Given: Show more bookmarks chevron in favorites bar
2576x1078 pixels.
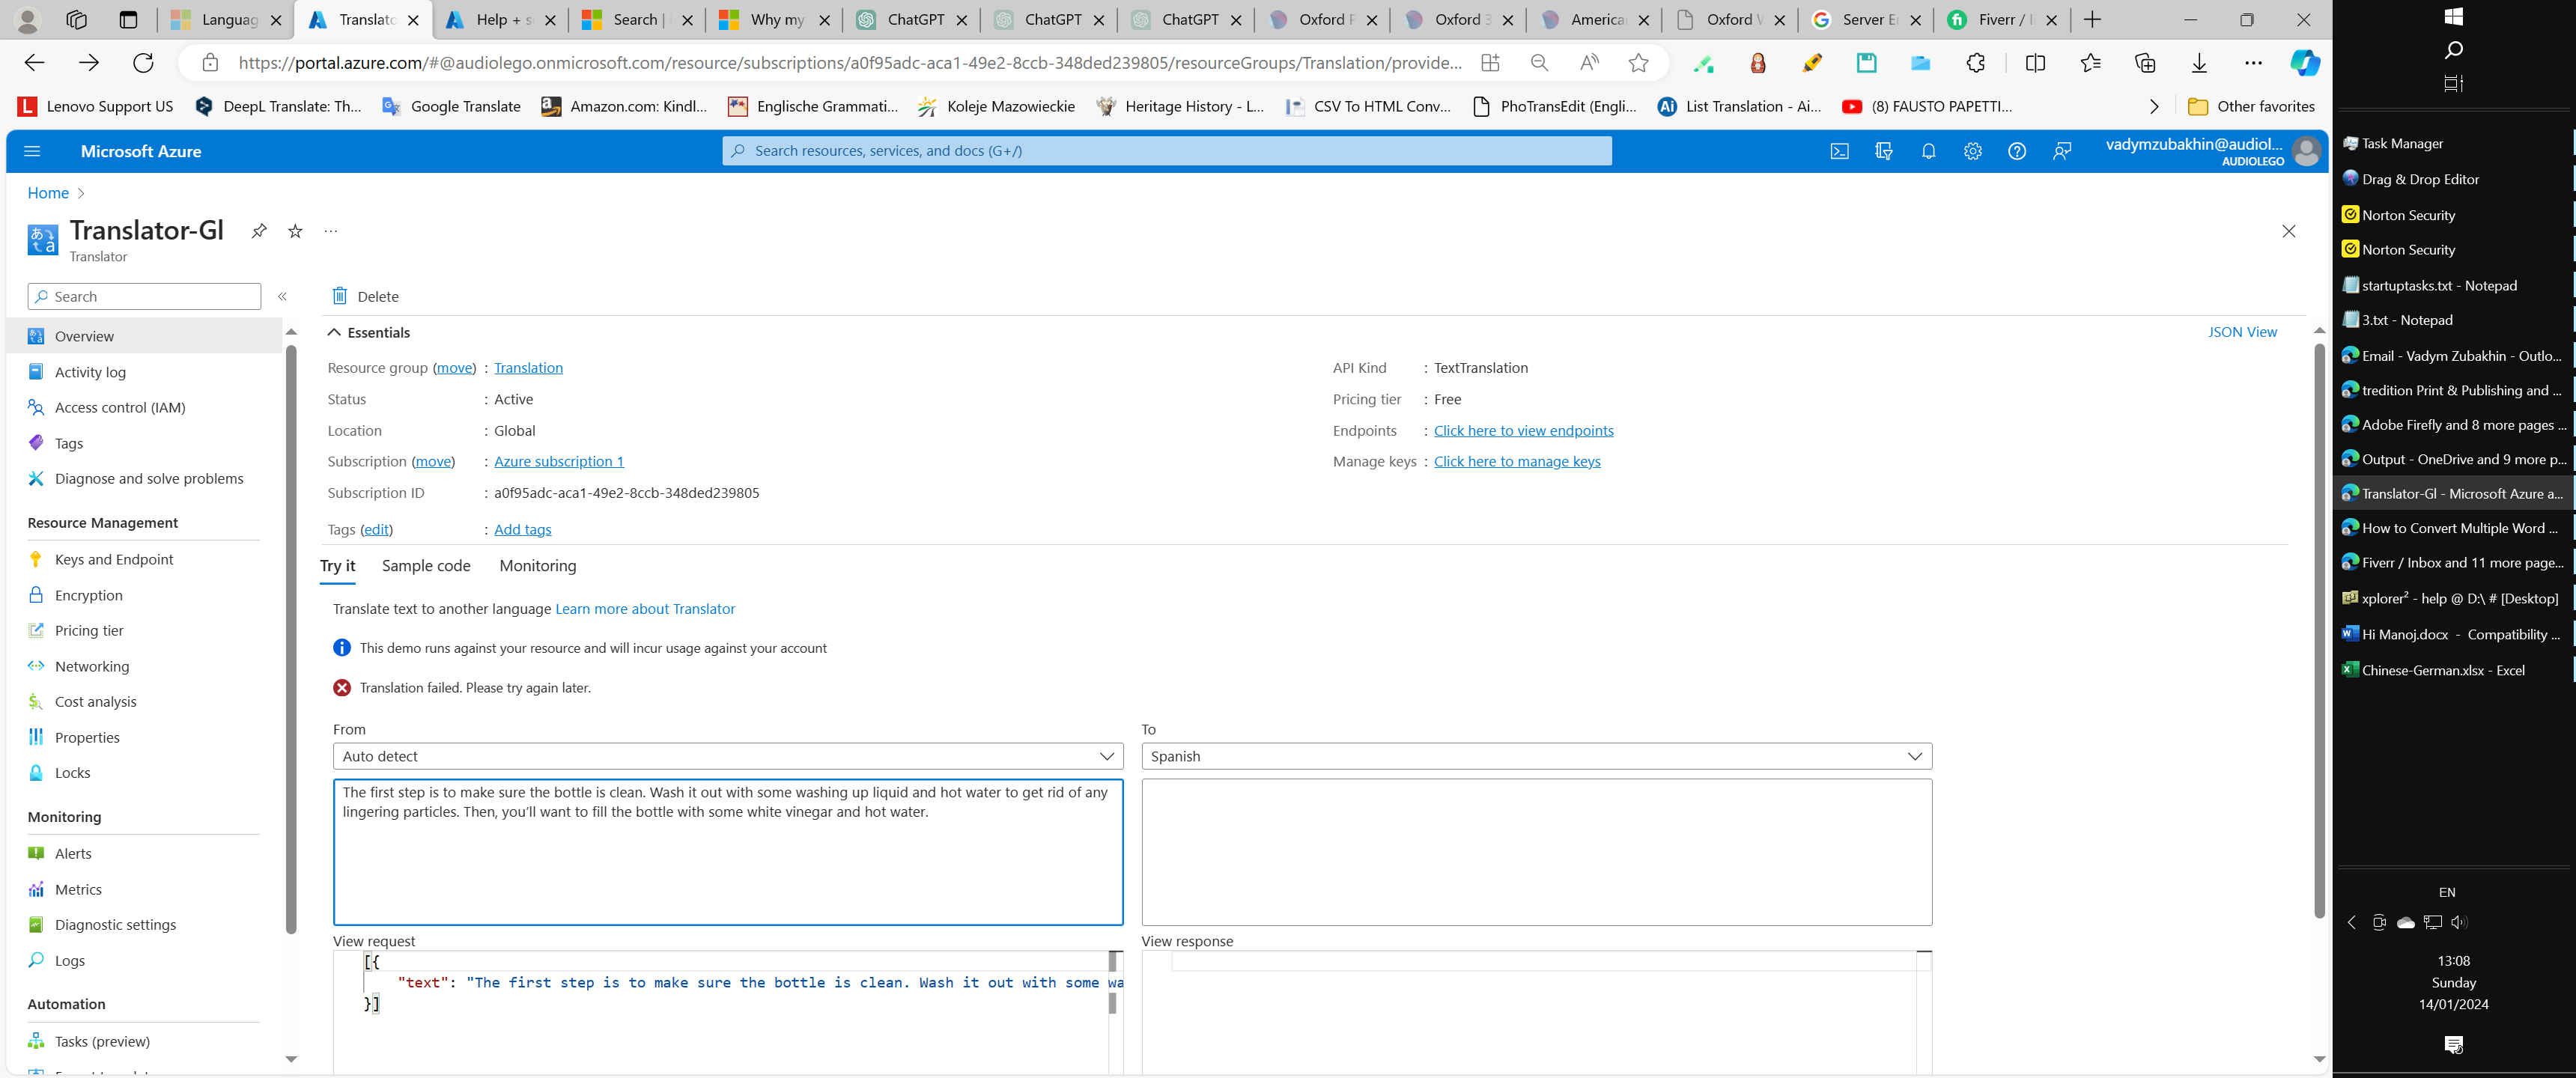Looking at the screenshot, I should coord(2154,106).
